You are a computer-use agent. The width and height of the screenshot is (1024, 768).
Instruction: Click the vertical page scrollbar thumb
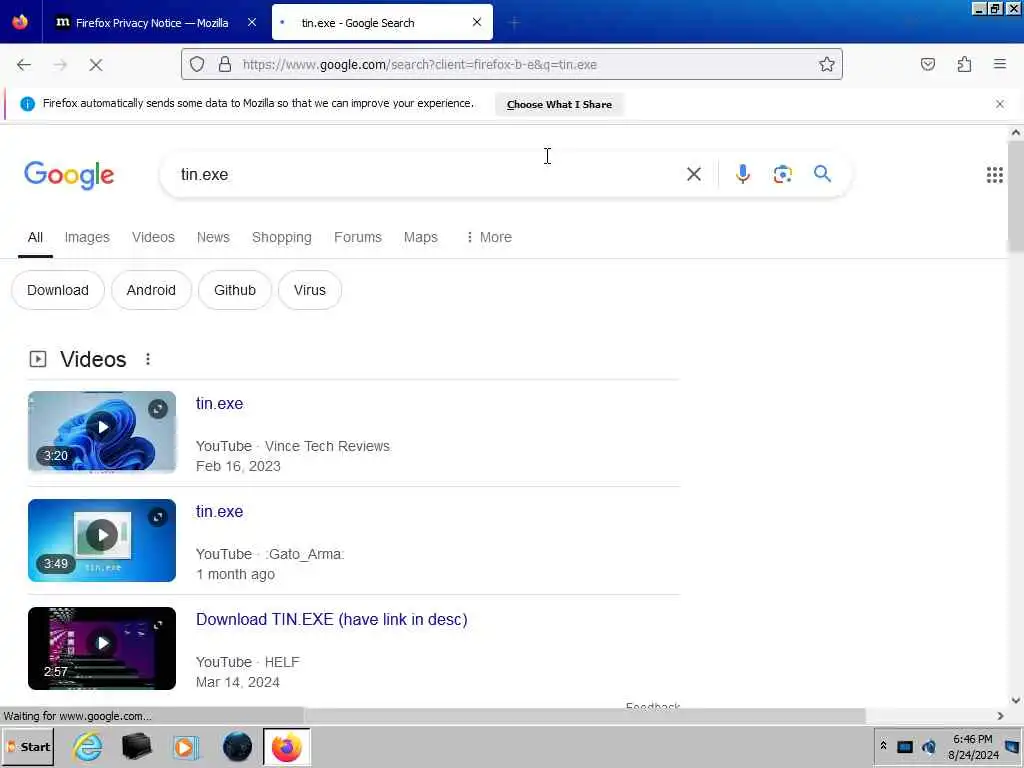[x=1016, y=196]
